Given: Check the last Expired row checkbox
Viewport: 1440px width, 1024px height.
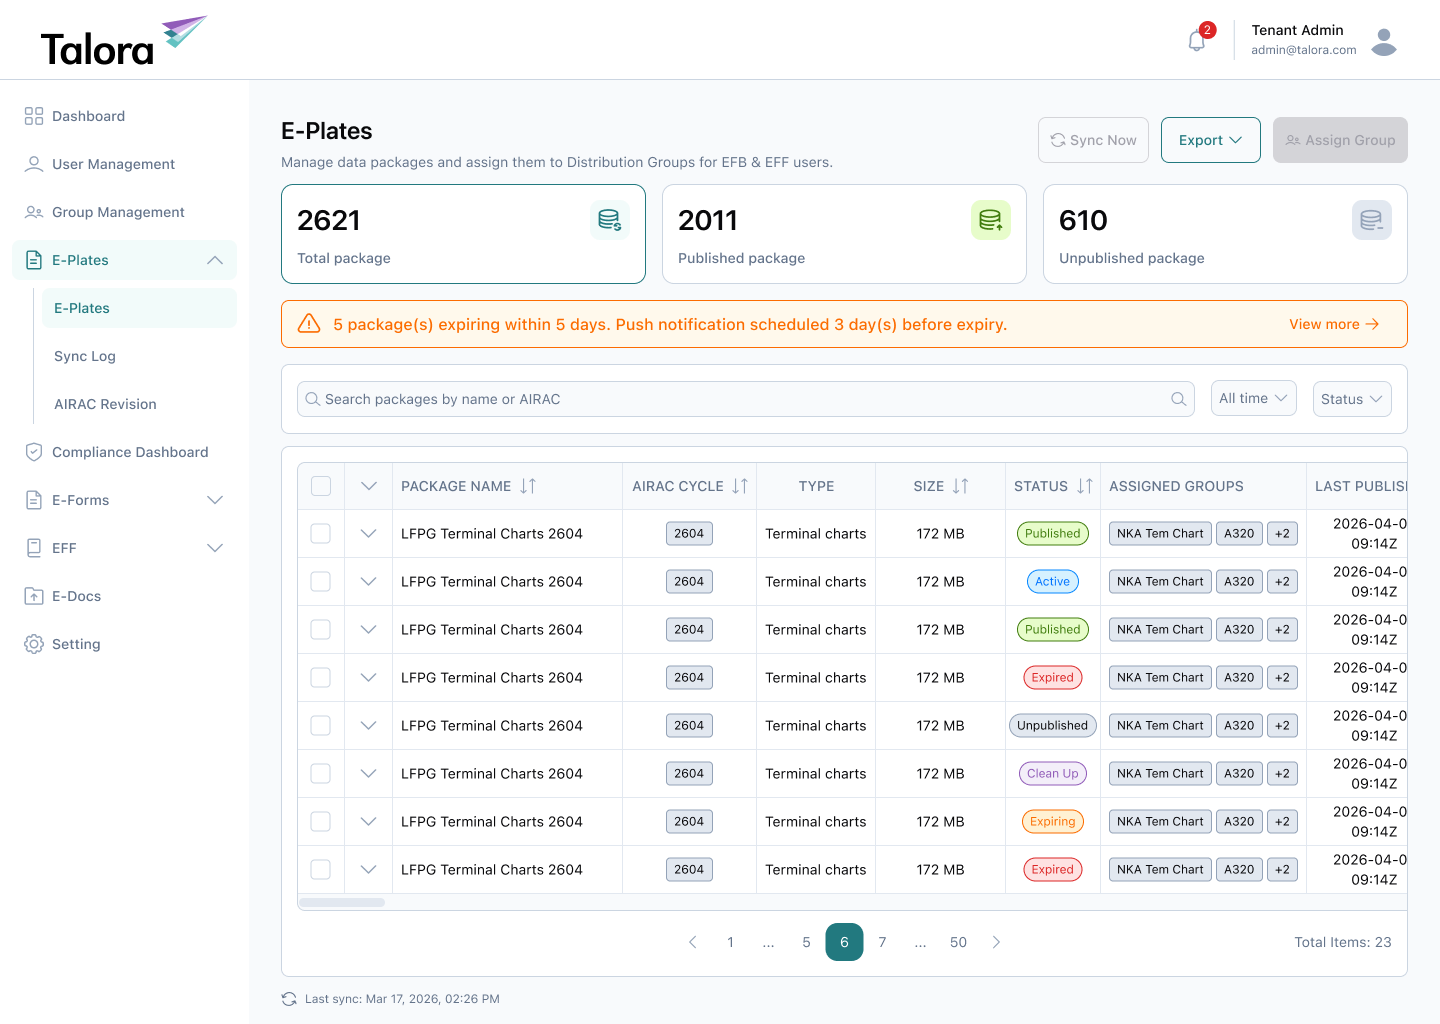Looking at the screenshot, I should pos(321,870).
